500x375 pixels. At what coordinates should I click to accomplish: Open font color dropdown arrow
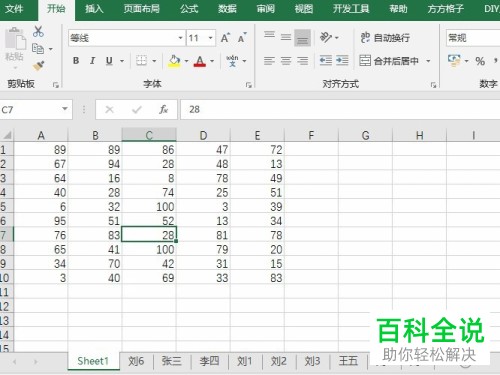[212, 61]
